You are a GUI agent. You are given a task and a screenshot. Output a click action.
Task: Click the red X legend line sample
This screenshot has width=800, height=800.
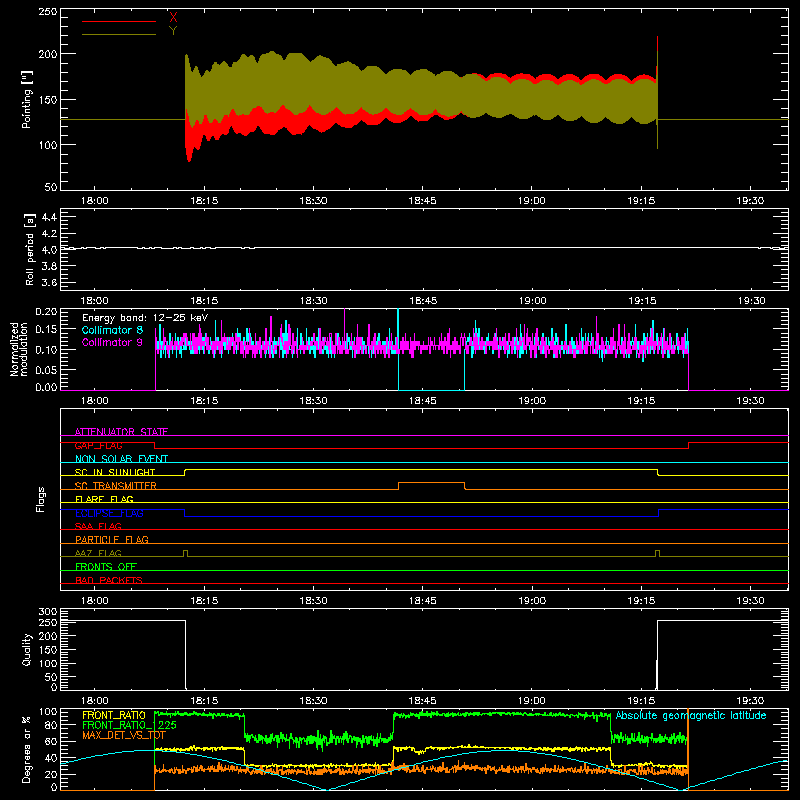118,21
